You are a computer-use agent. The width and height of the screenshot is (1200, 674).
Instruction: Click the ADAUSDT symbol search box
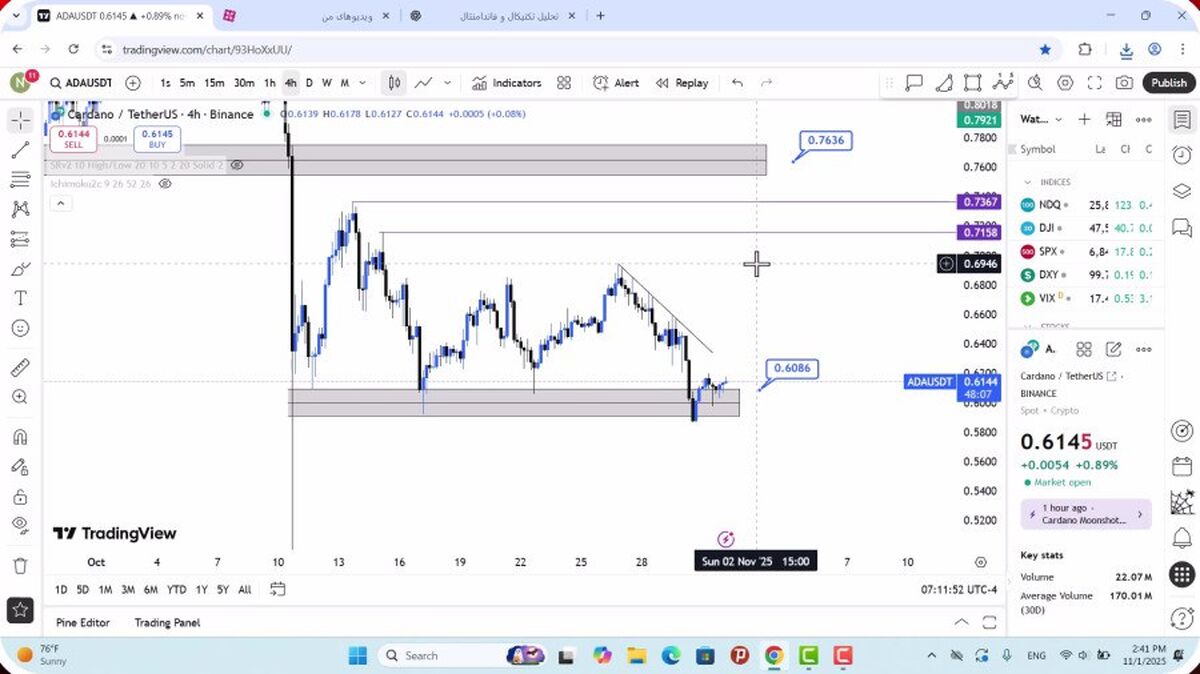point(80,83)
